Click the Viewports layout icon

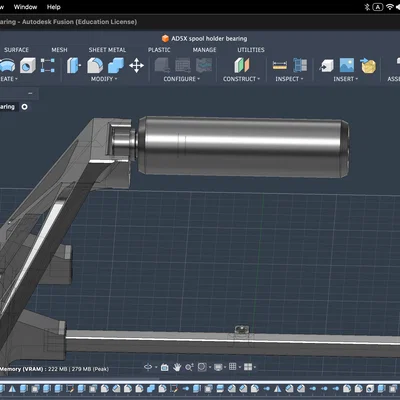click(248, 367)
